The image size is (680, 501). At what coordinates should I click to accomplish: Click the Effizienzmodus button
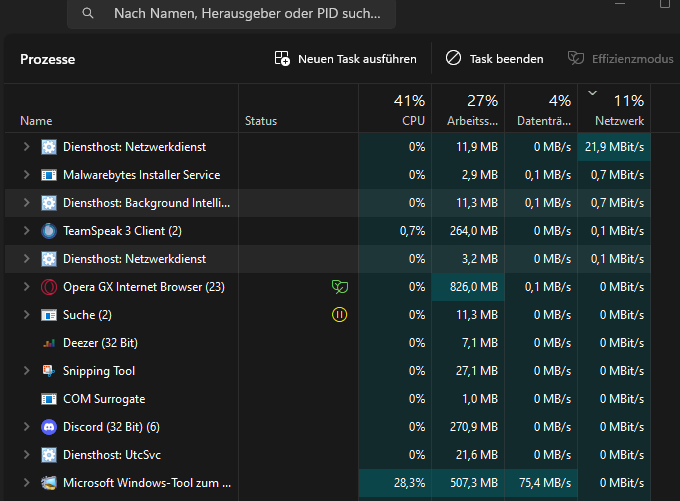(621, 59)
